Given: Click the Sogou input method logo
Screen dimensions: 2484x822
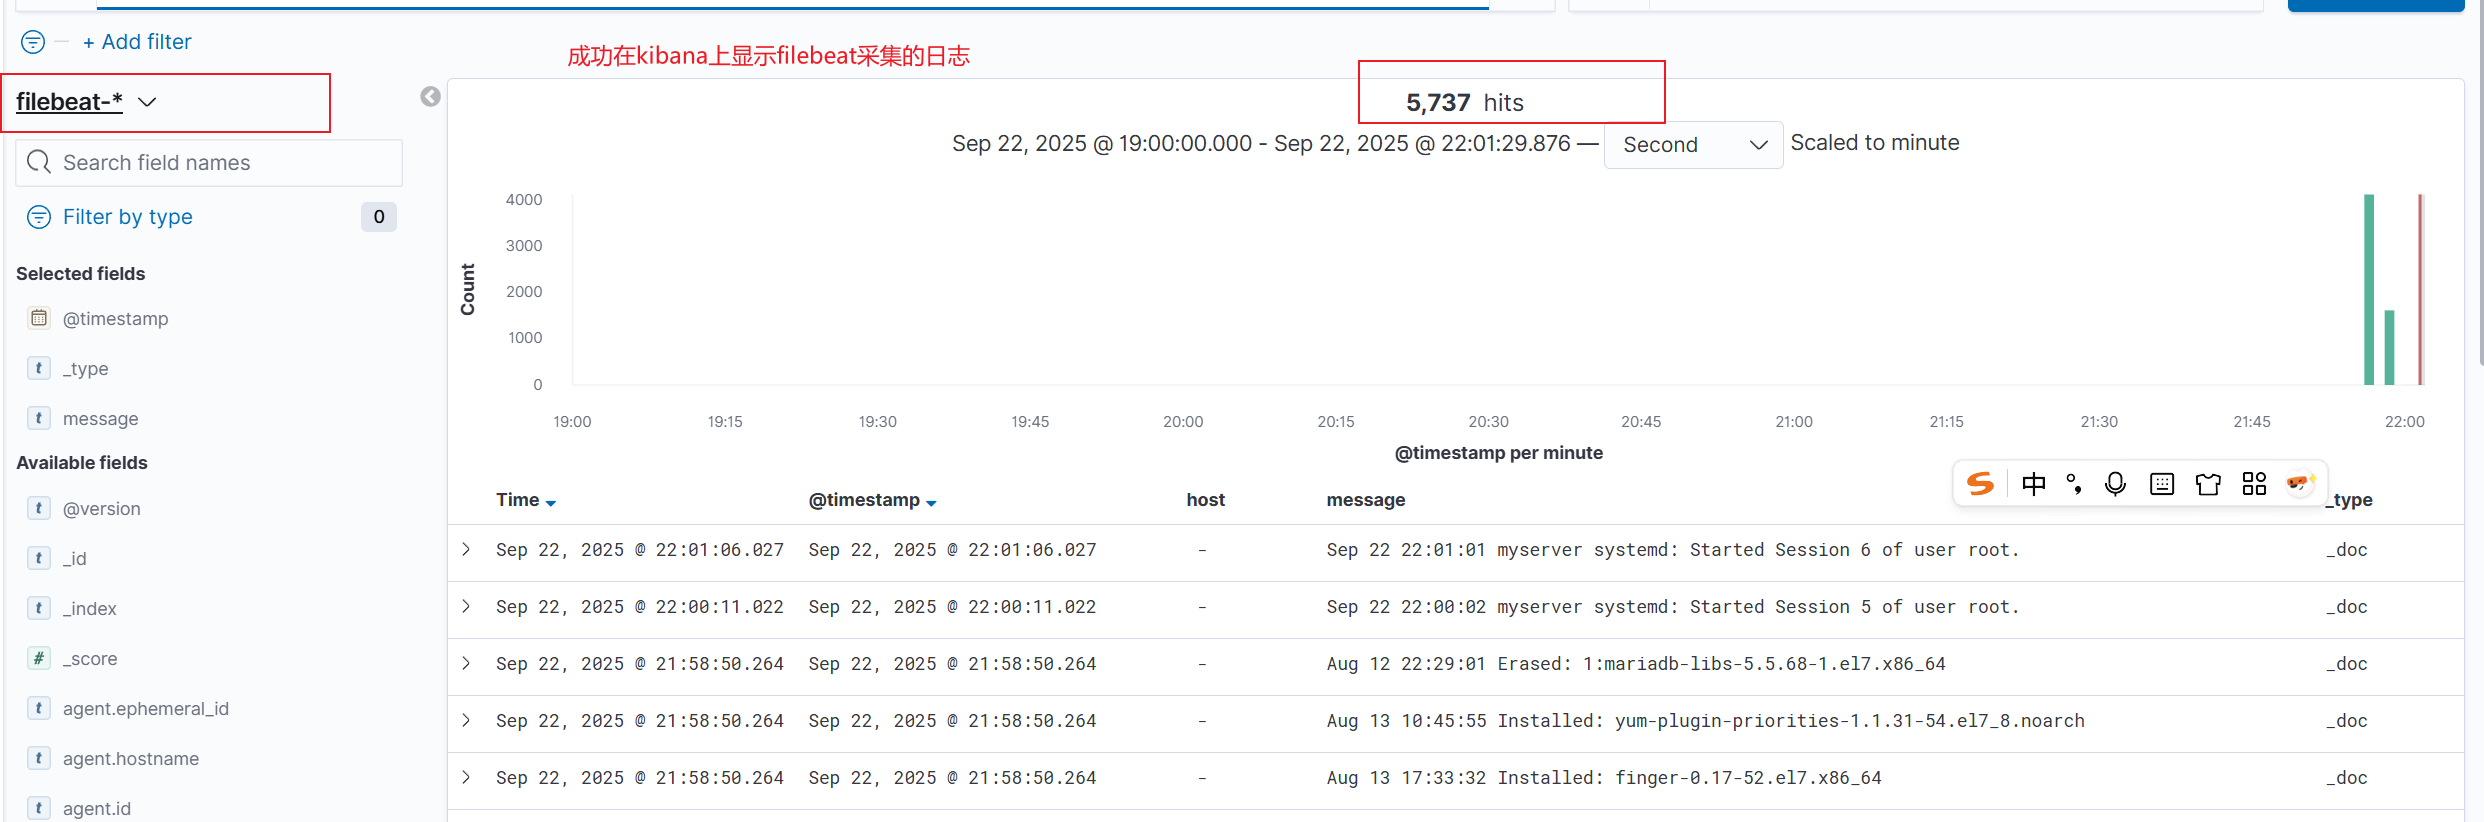Looking at the screenshot, I should [1980, 484].
